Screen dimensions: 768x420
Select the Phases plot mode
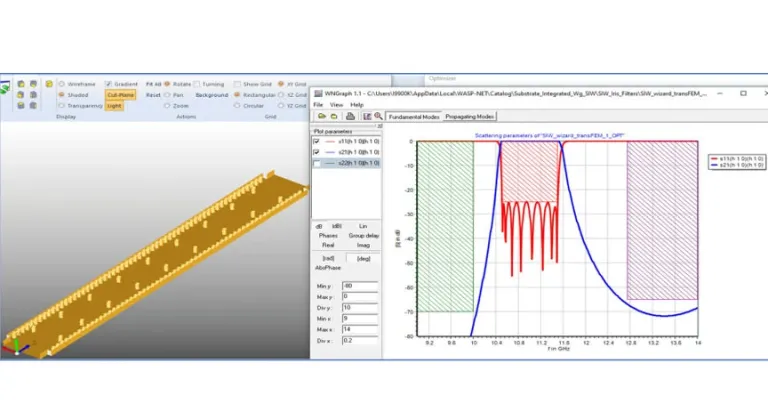(x=328, y=236)
